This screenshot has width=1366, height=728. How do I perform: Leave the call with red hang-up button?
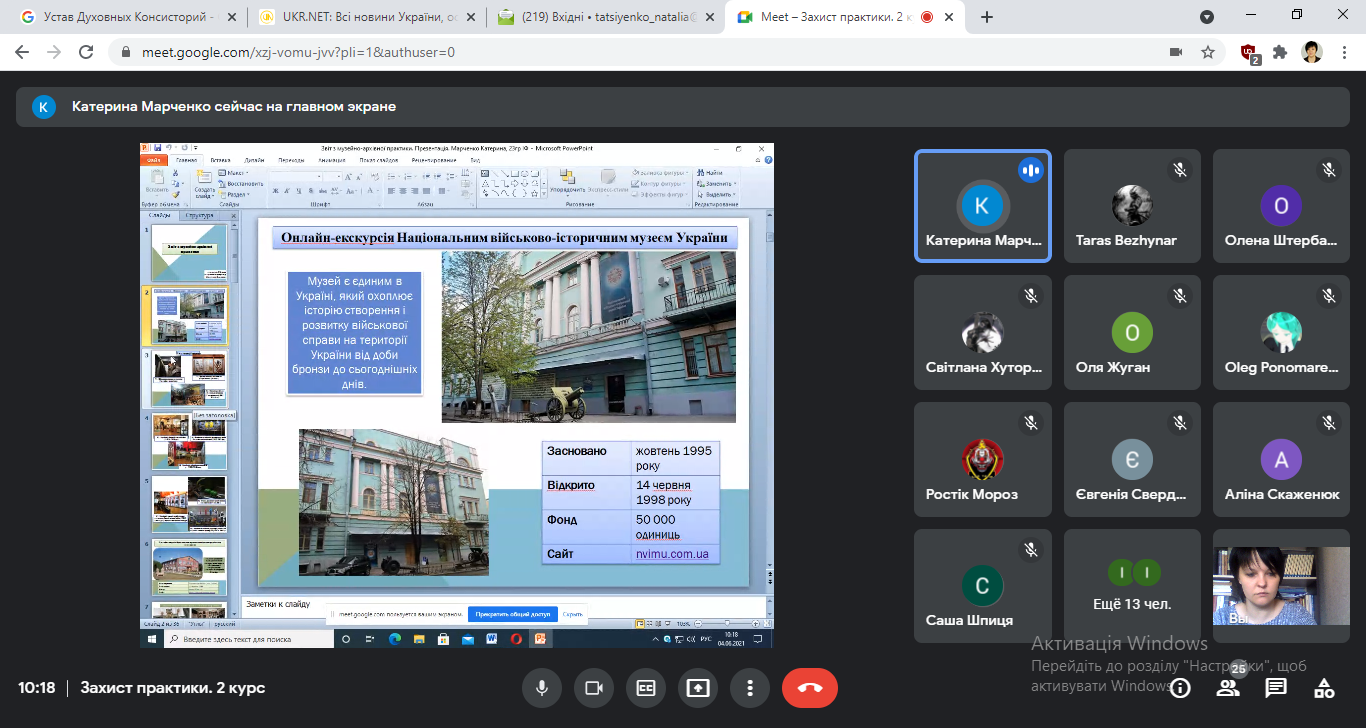pos(810,688)
